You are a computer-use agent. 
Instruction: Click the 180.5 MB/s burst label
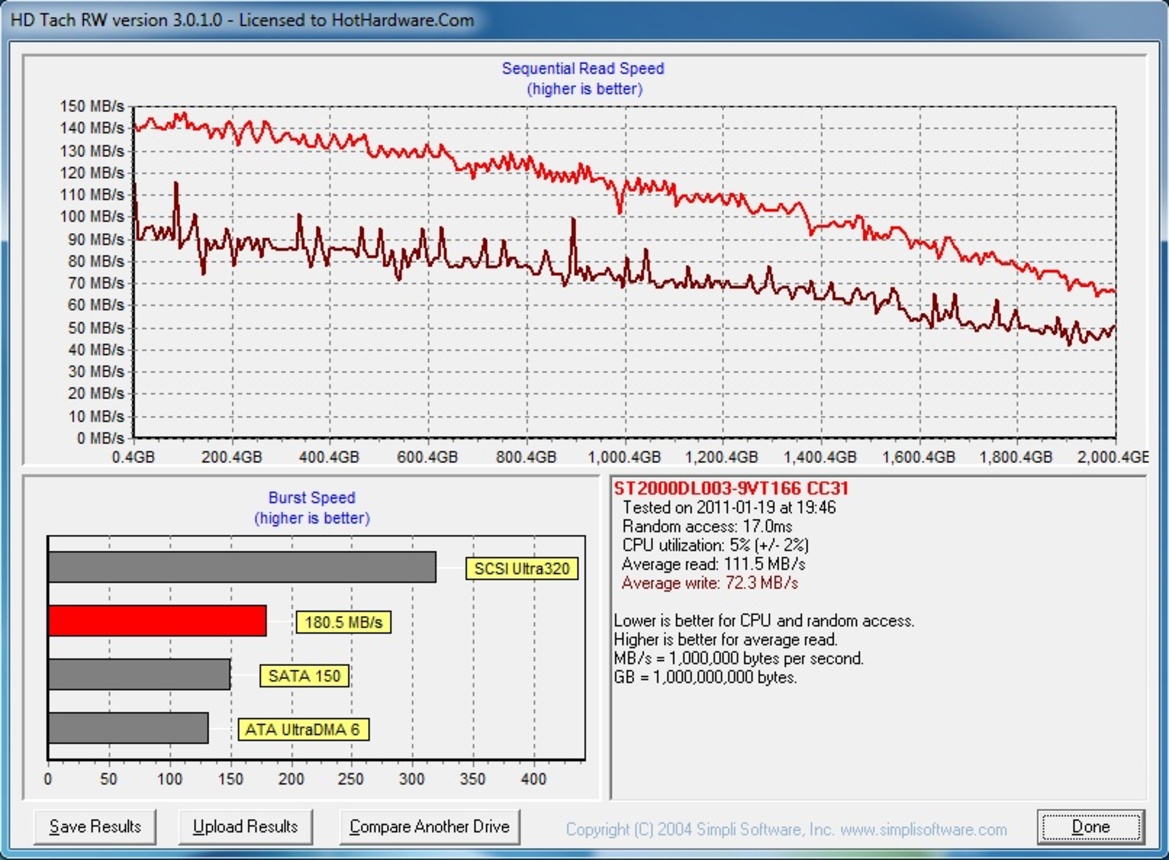(344, 622)
